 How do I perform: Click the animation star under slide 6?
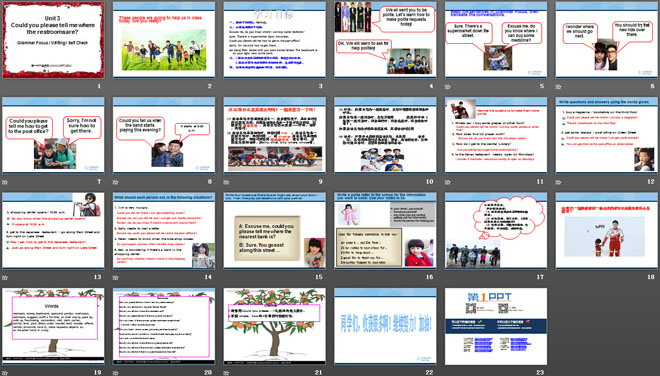pos(558,87)
